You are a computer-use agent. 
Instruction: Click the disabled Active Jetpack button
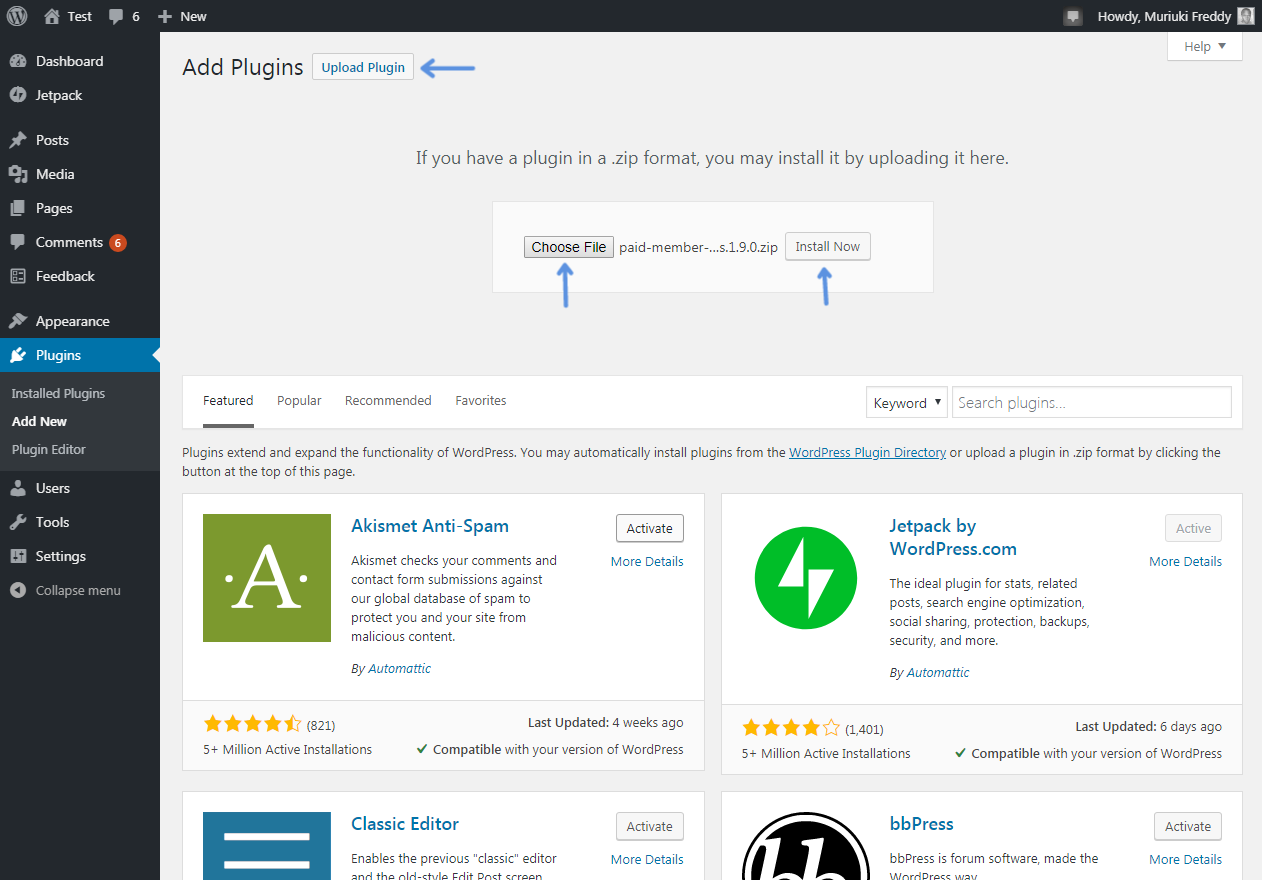click(1193, 528)
